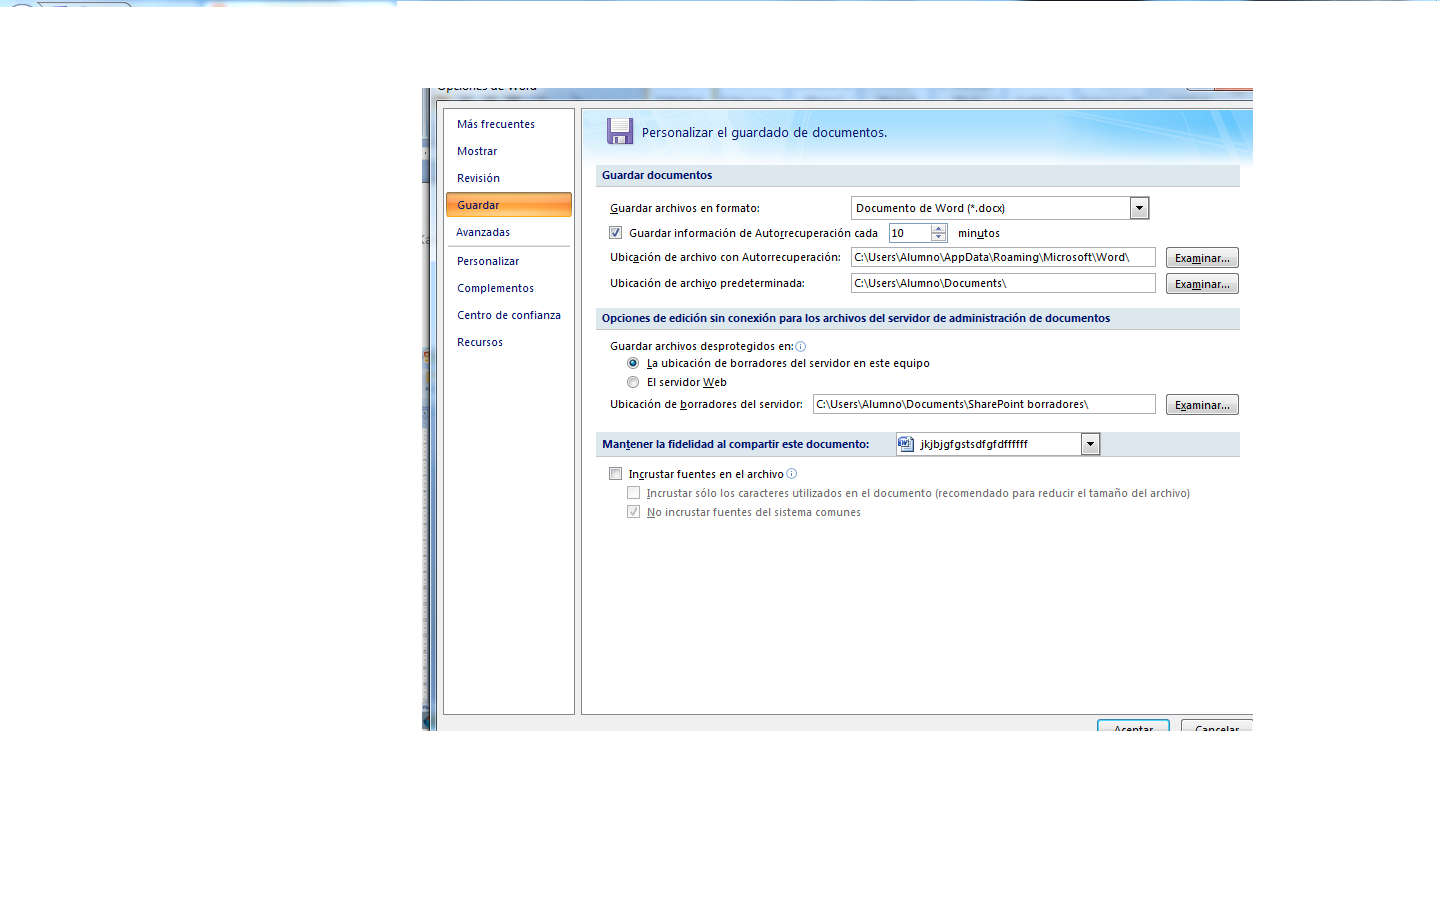Open the Avanzadas options section
Screen dimensions: 1440x900
point(482,231)
